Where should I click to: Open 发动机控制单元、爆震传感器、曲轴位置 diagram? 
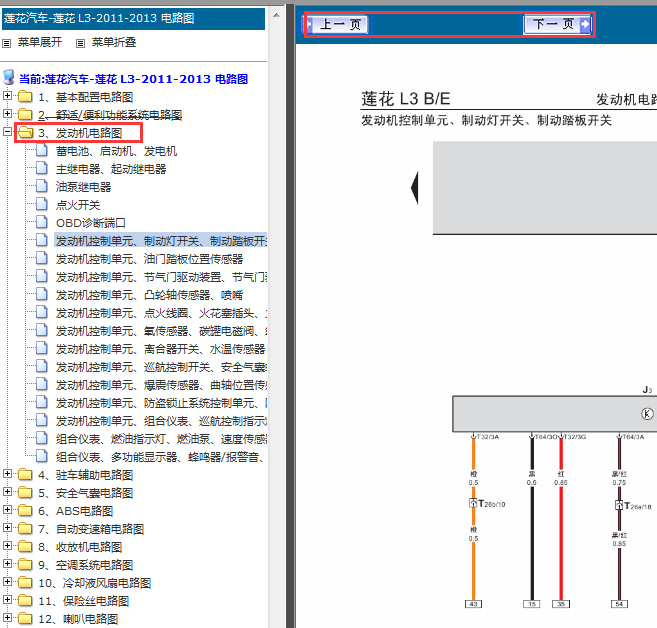coord(161,385)
